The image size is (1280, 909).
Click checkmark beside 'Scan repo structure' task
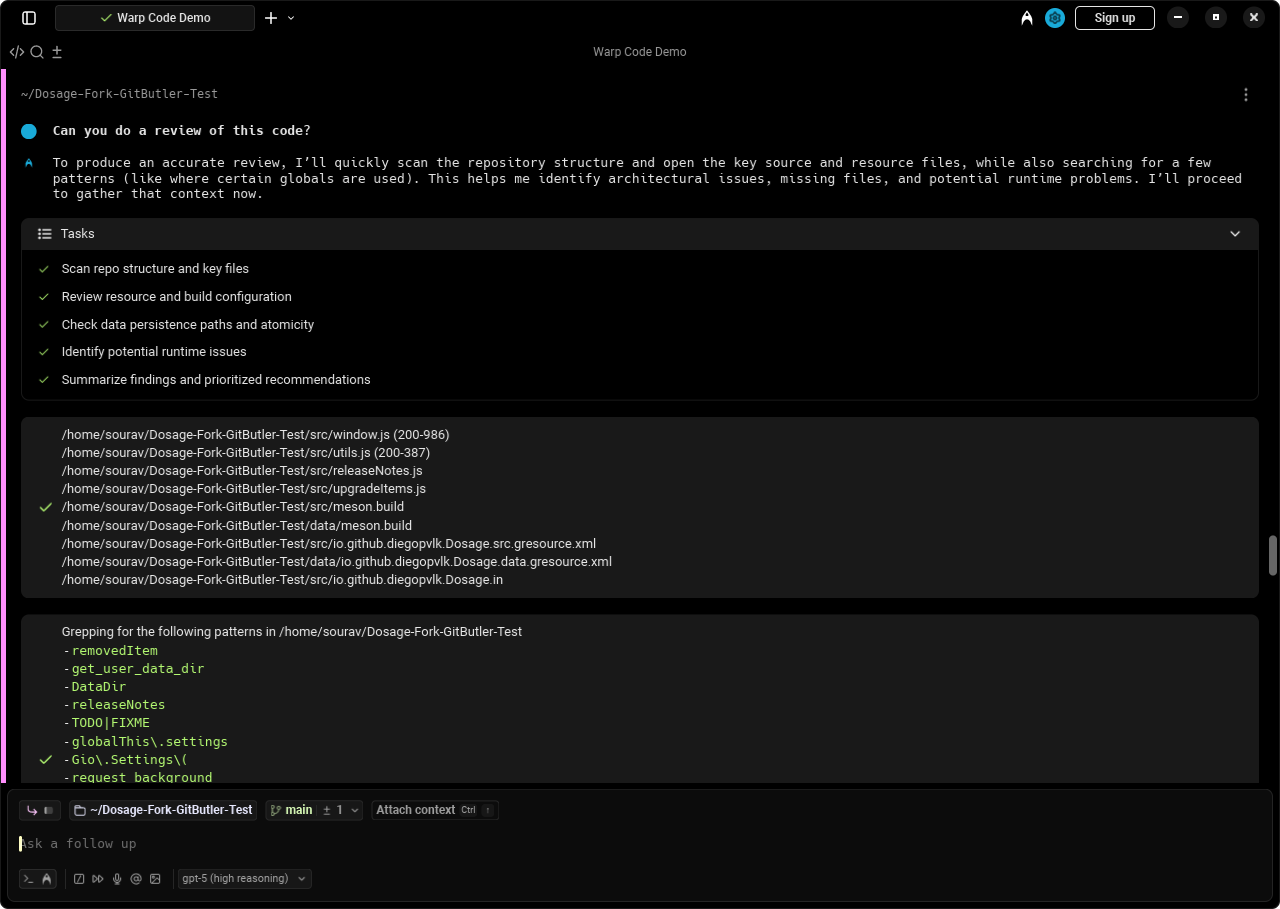click(44, 269)
